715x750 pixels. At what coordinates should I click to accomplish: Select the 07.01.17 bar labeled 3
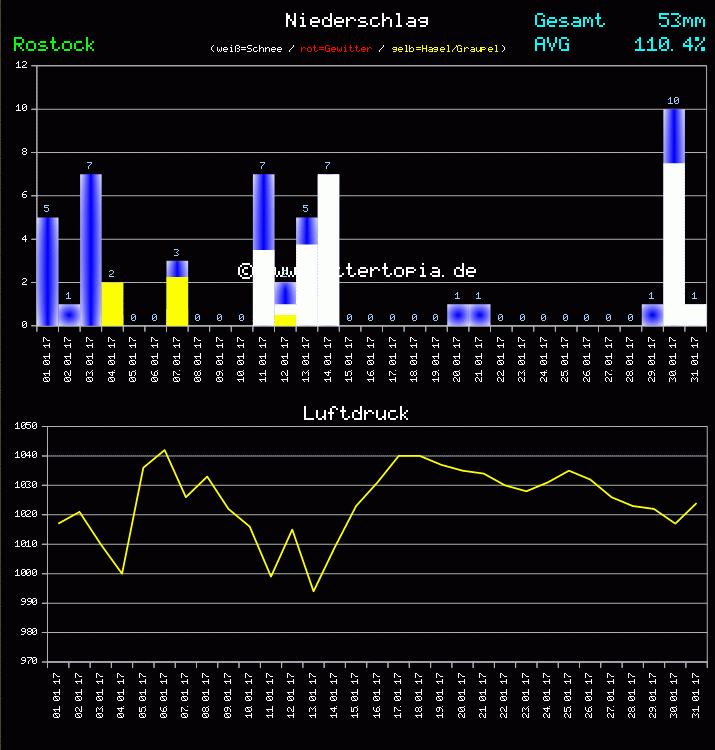(177, 294)
